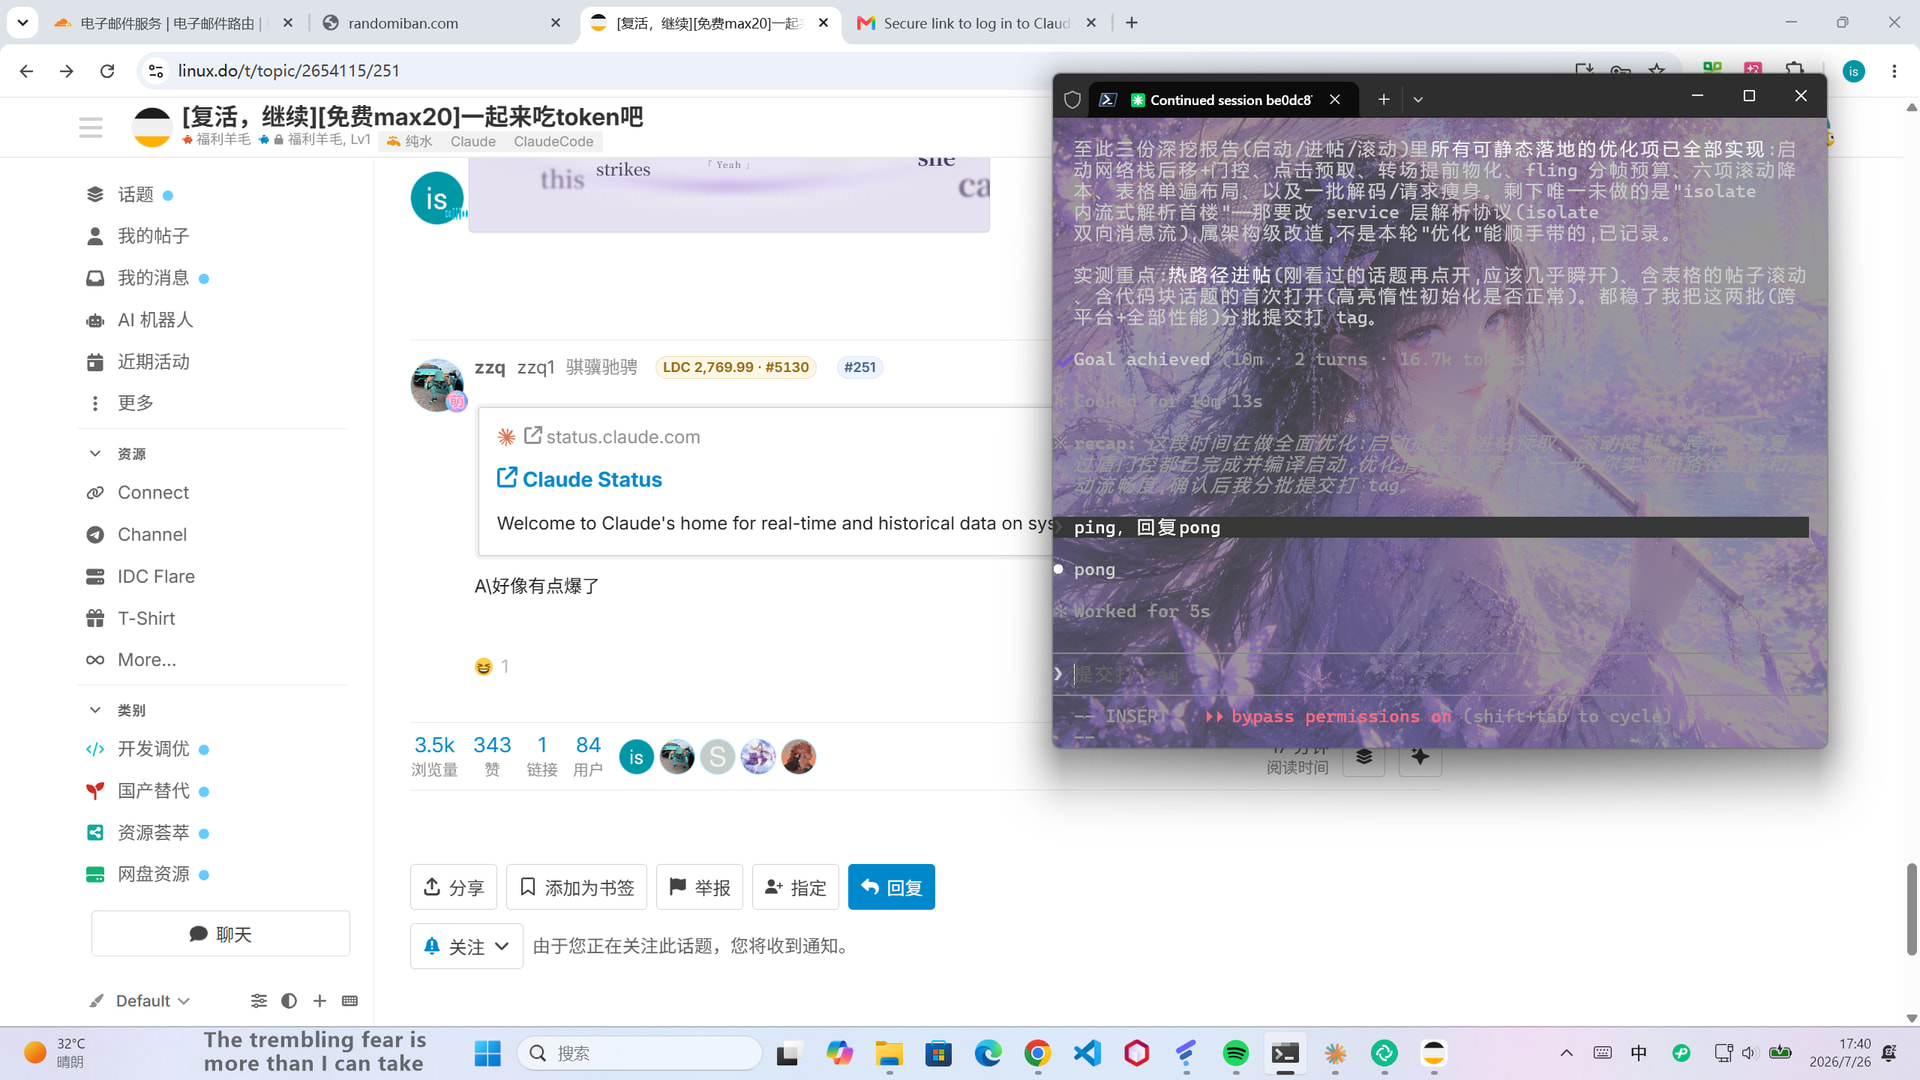Viewport: 1920px width, 1080px height.
Task: Click the 添加为书签 button
Action: (577, 887)
